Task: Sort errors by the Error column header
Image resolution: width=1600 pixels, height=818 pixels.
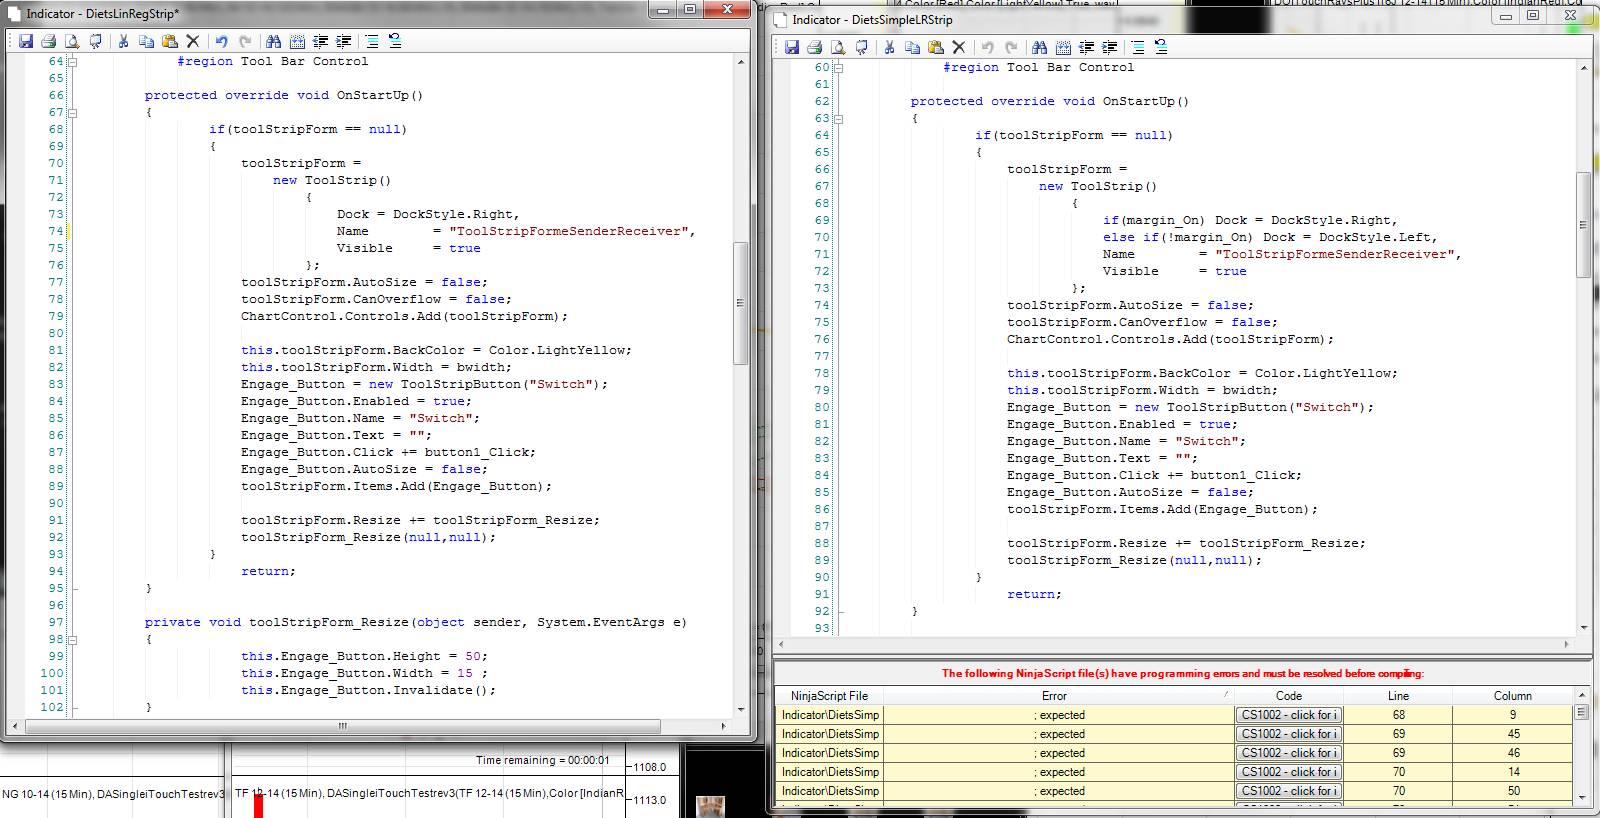Action: [1054, 695]
